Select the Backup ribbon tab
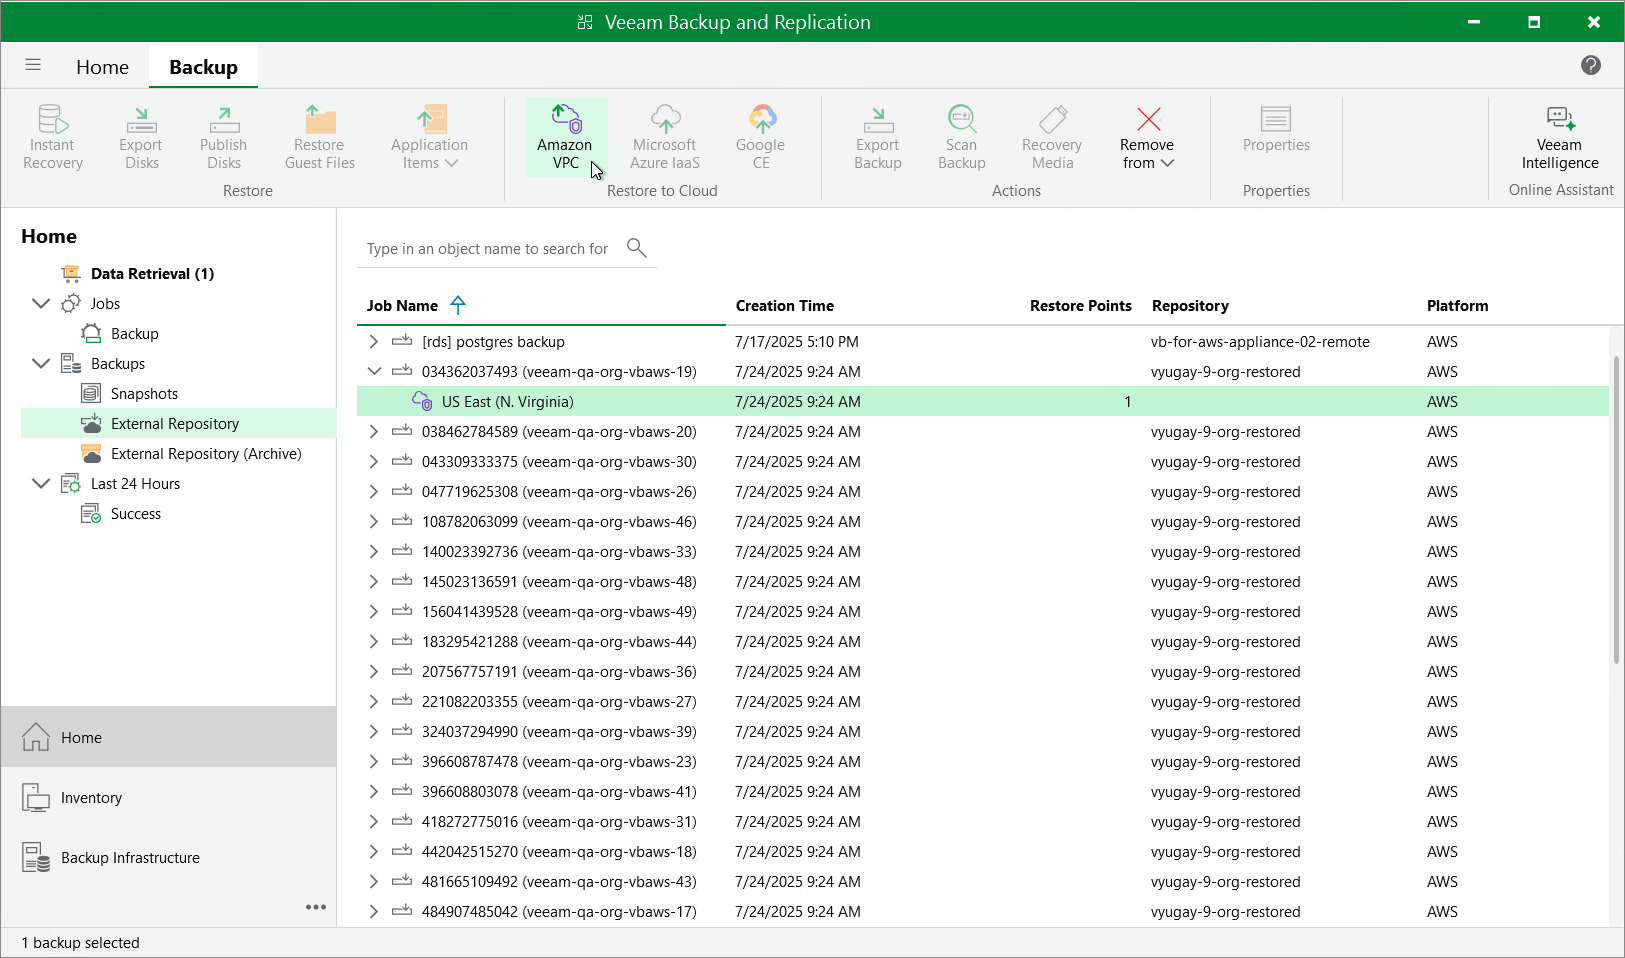Screen dimensions: 1625x958 (203, 67)
